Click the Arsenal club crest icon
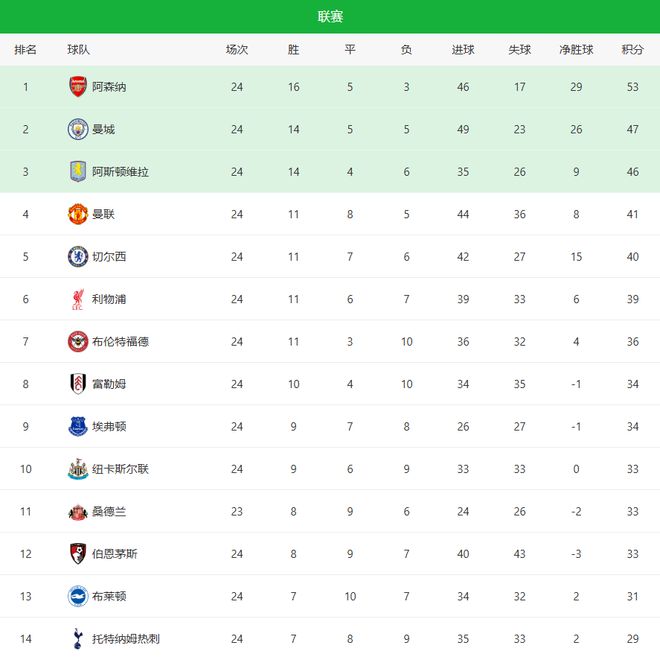This screenshot has height=657, width=660. (77, 87)
